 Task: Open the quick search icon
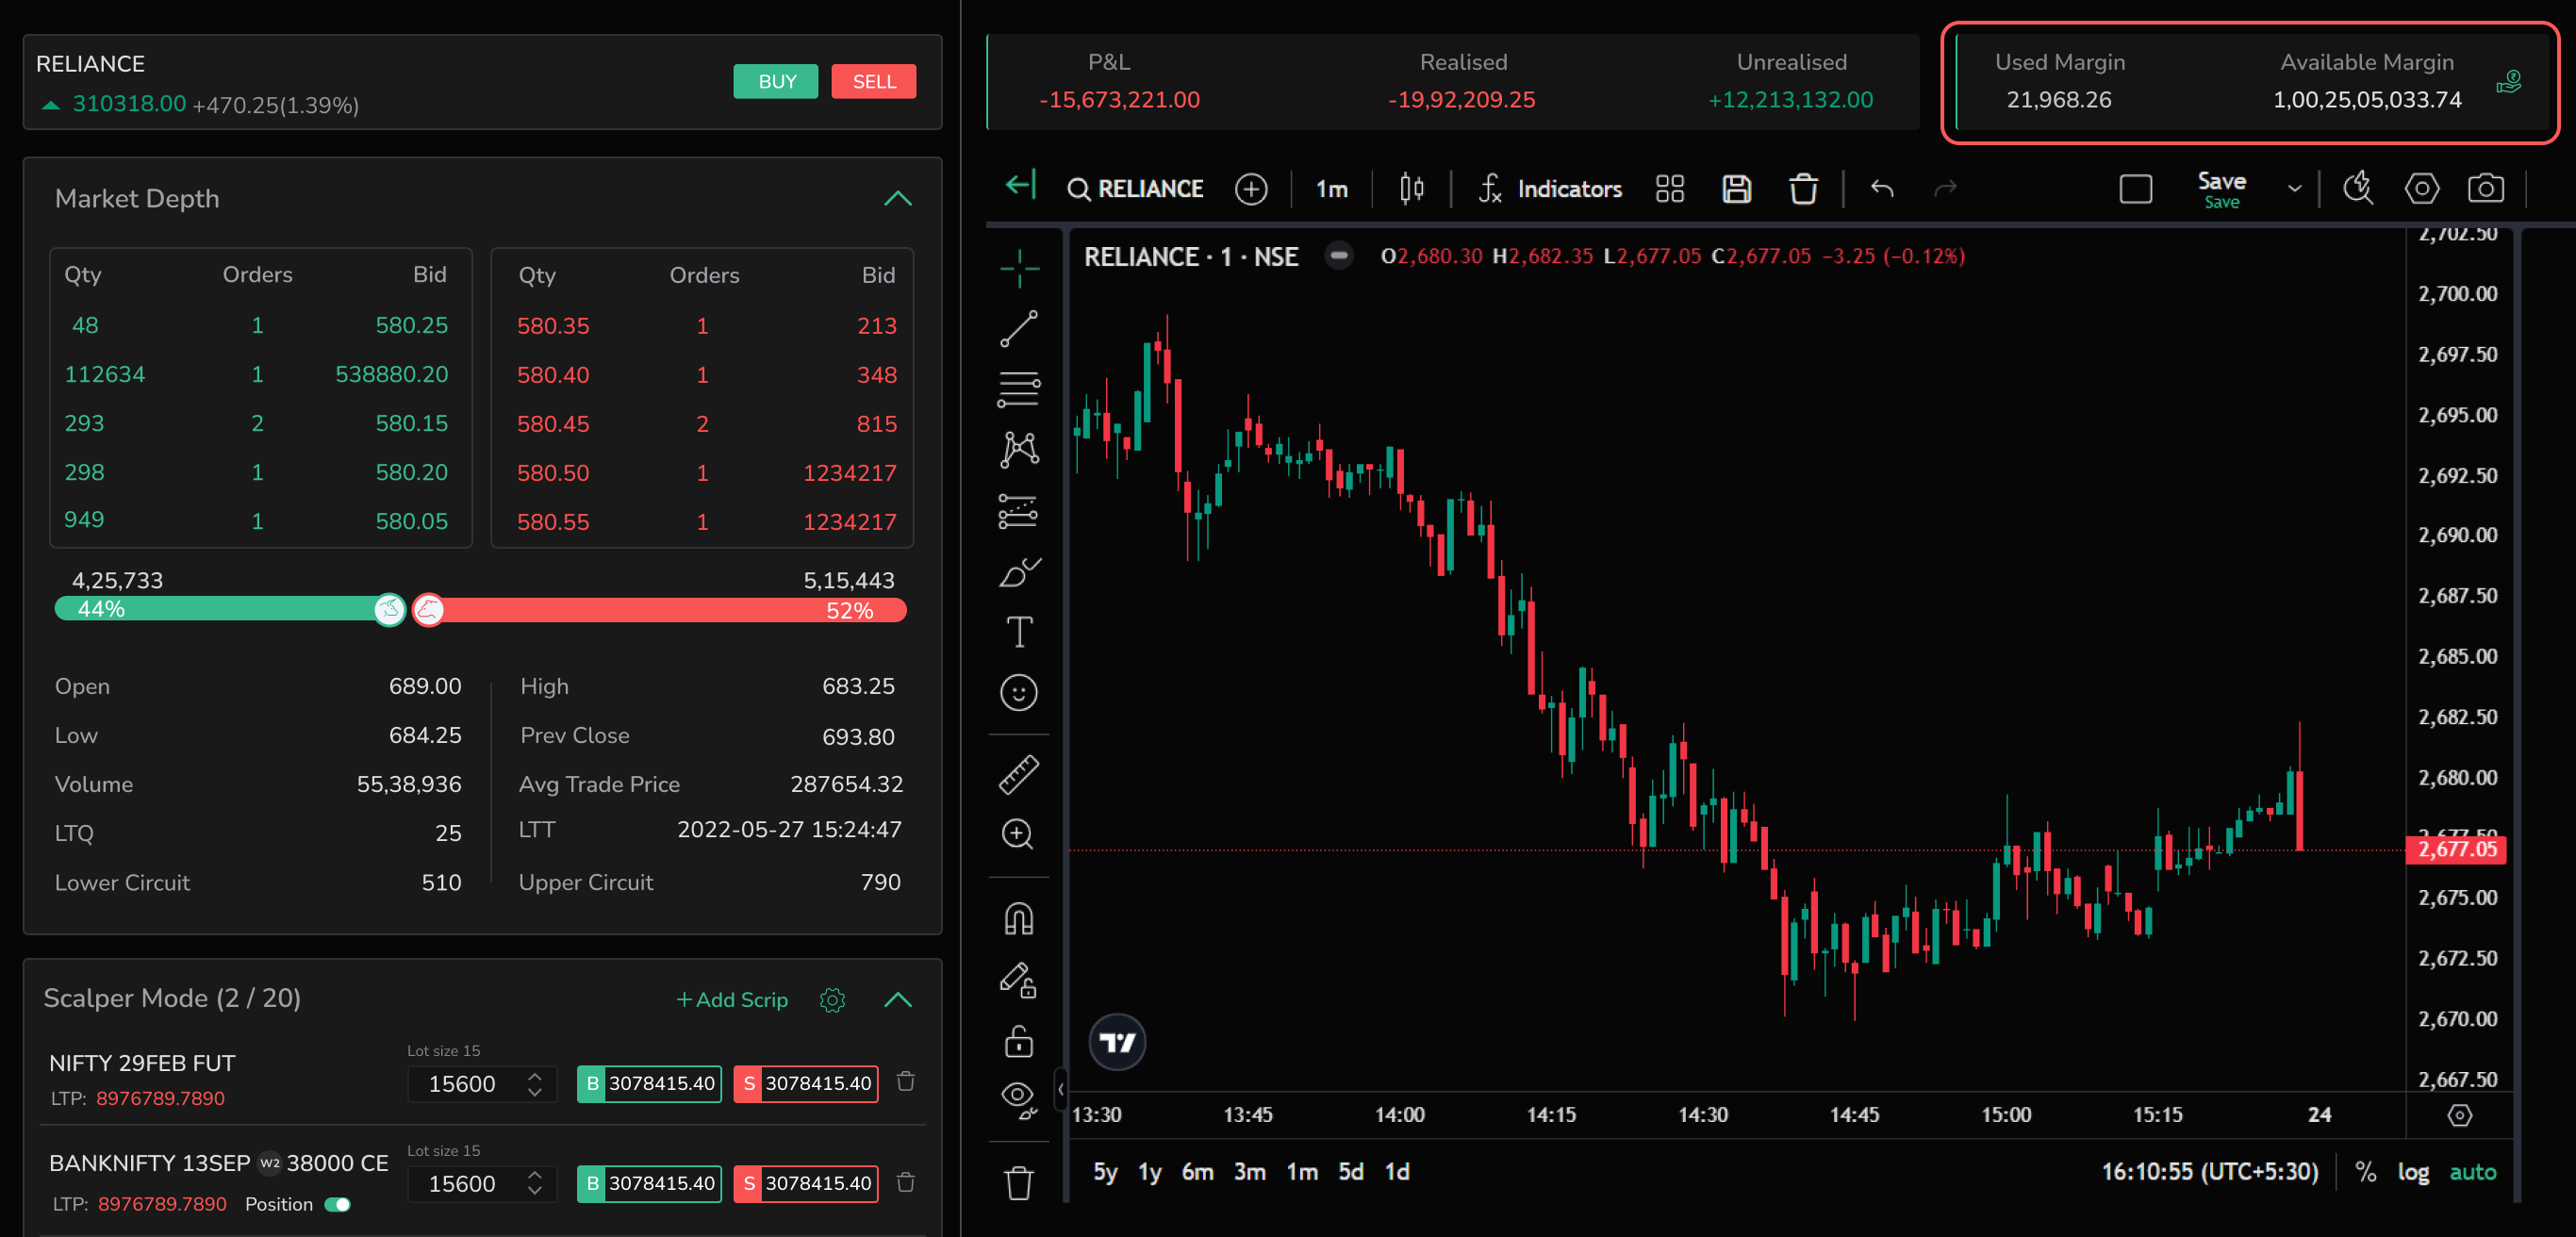click(2358, 188)
